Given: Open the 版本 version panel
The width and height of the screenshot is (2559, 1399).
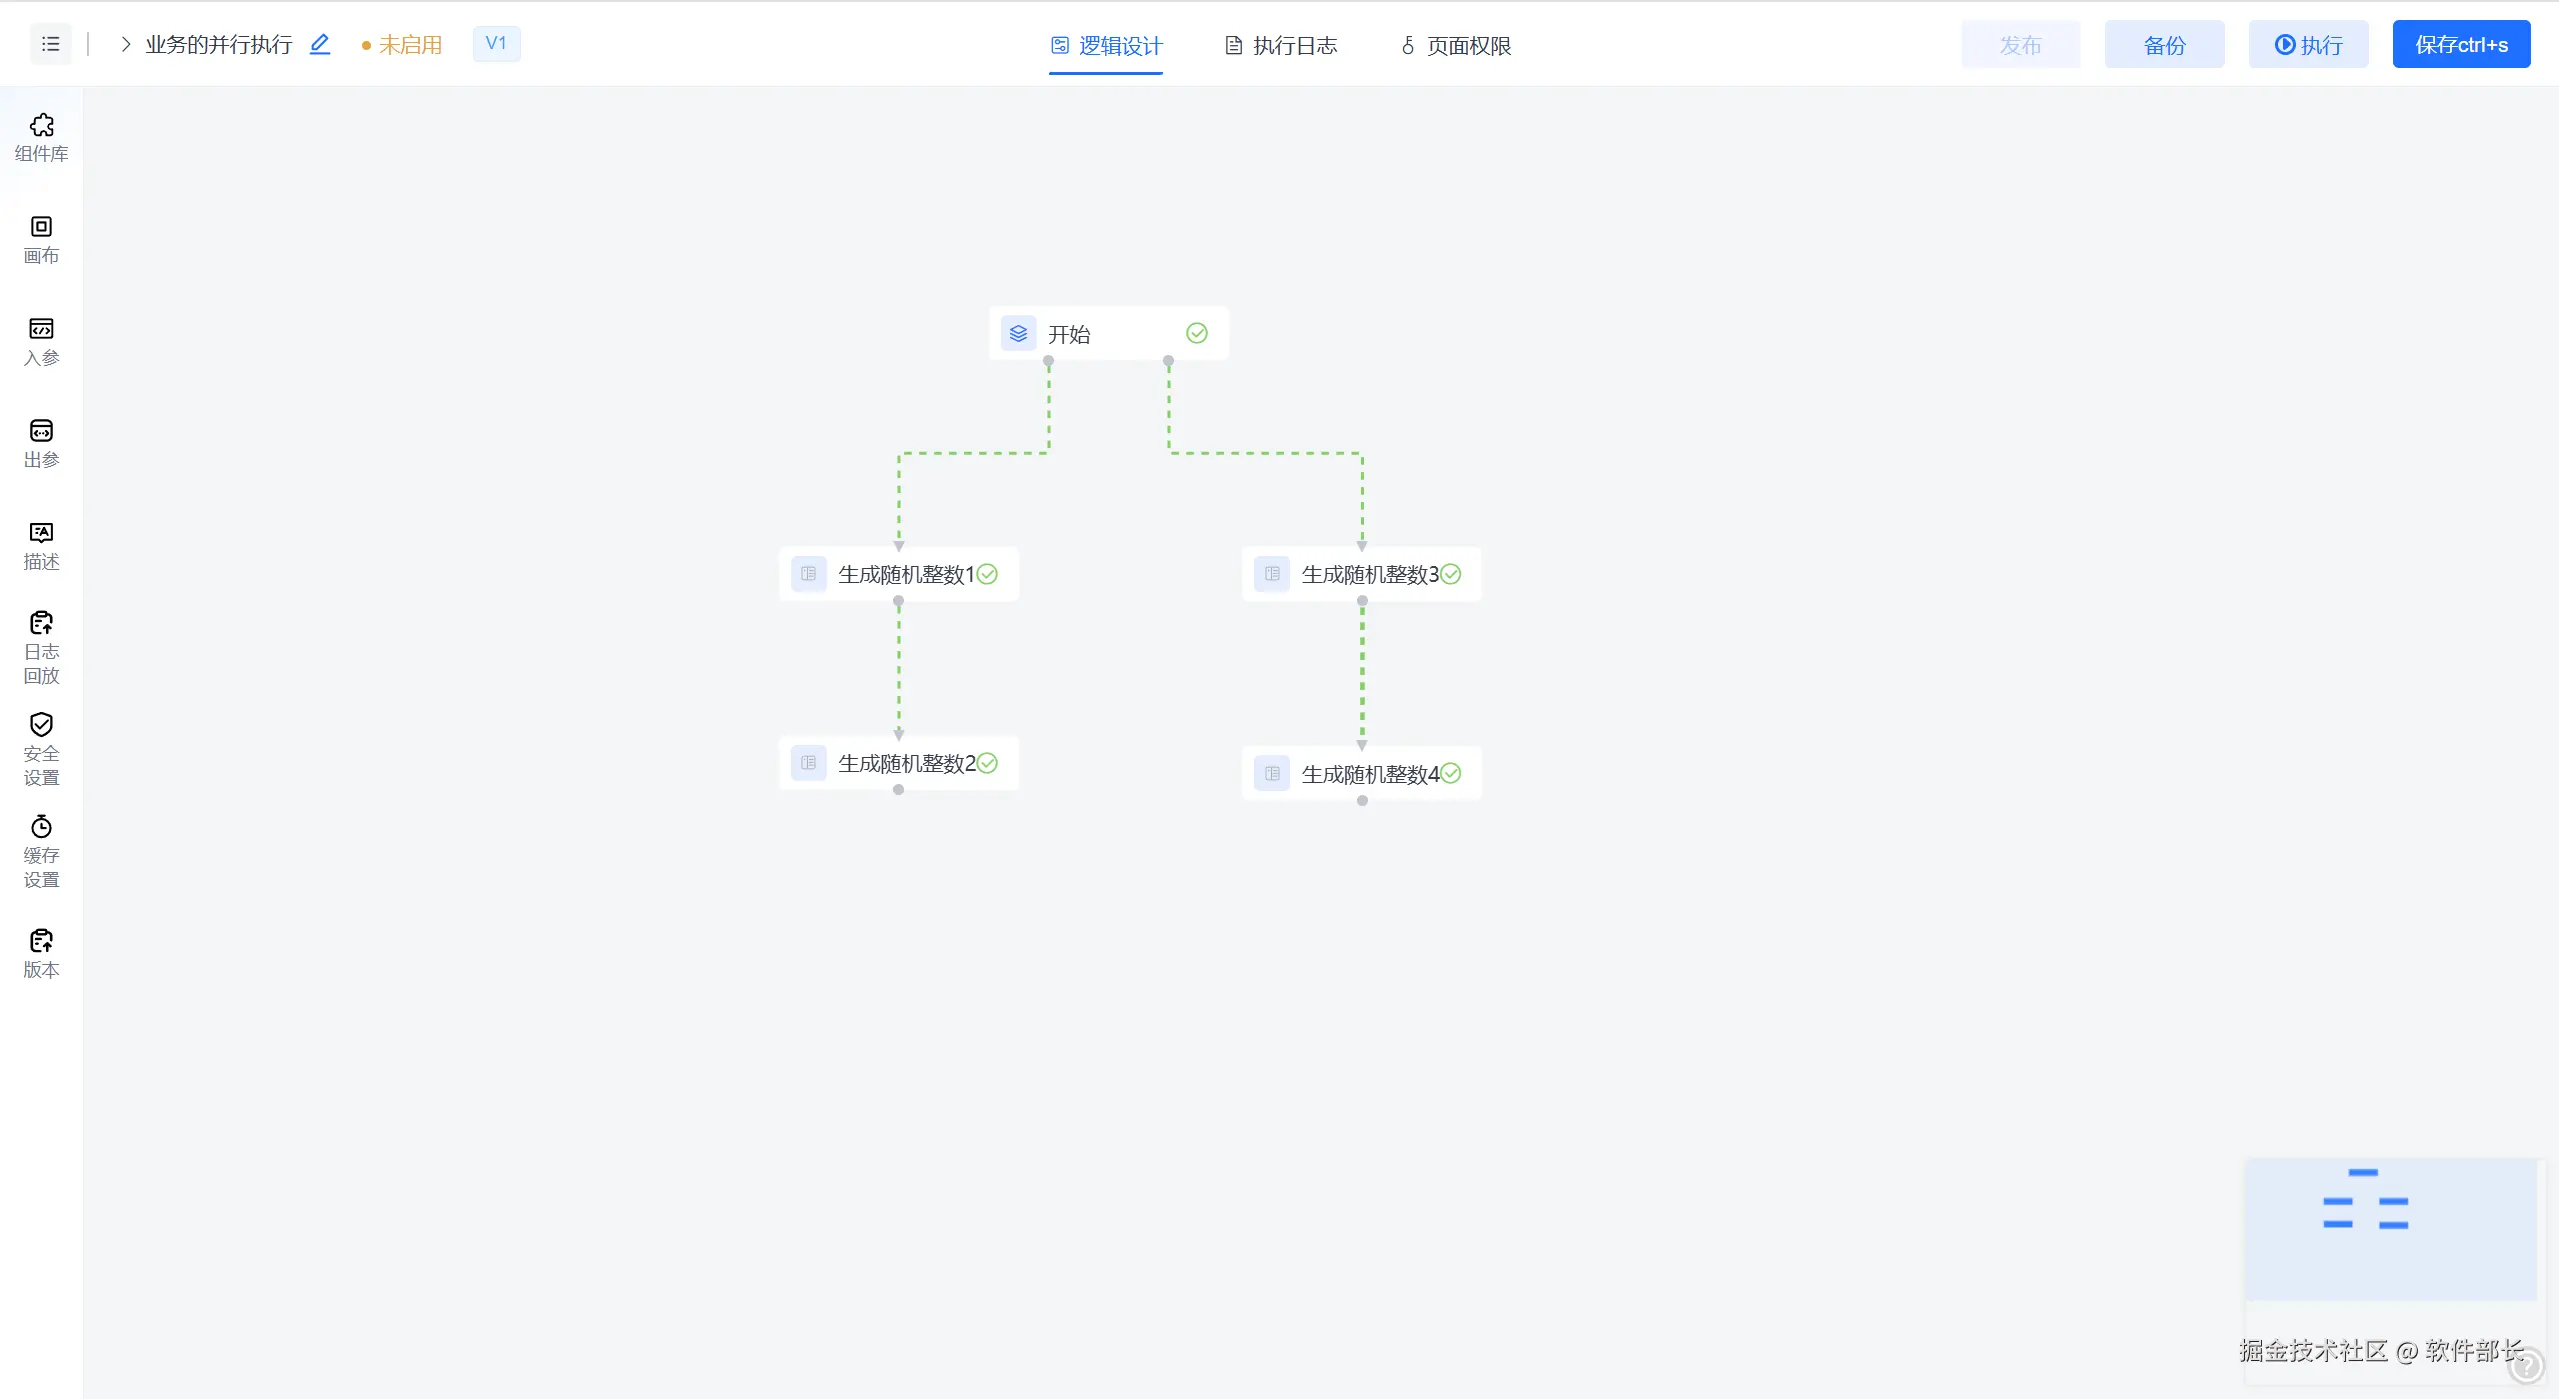Looking at the screenshot, I should [41, 953].
